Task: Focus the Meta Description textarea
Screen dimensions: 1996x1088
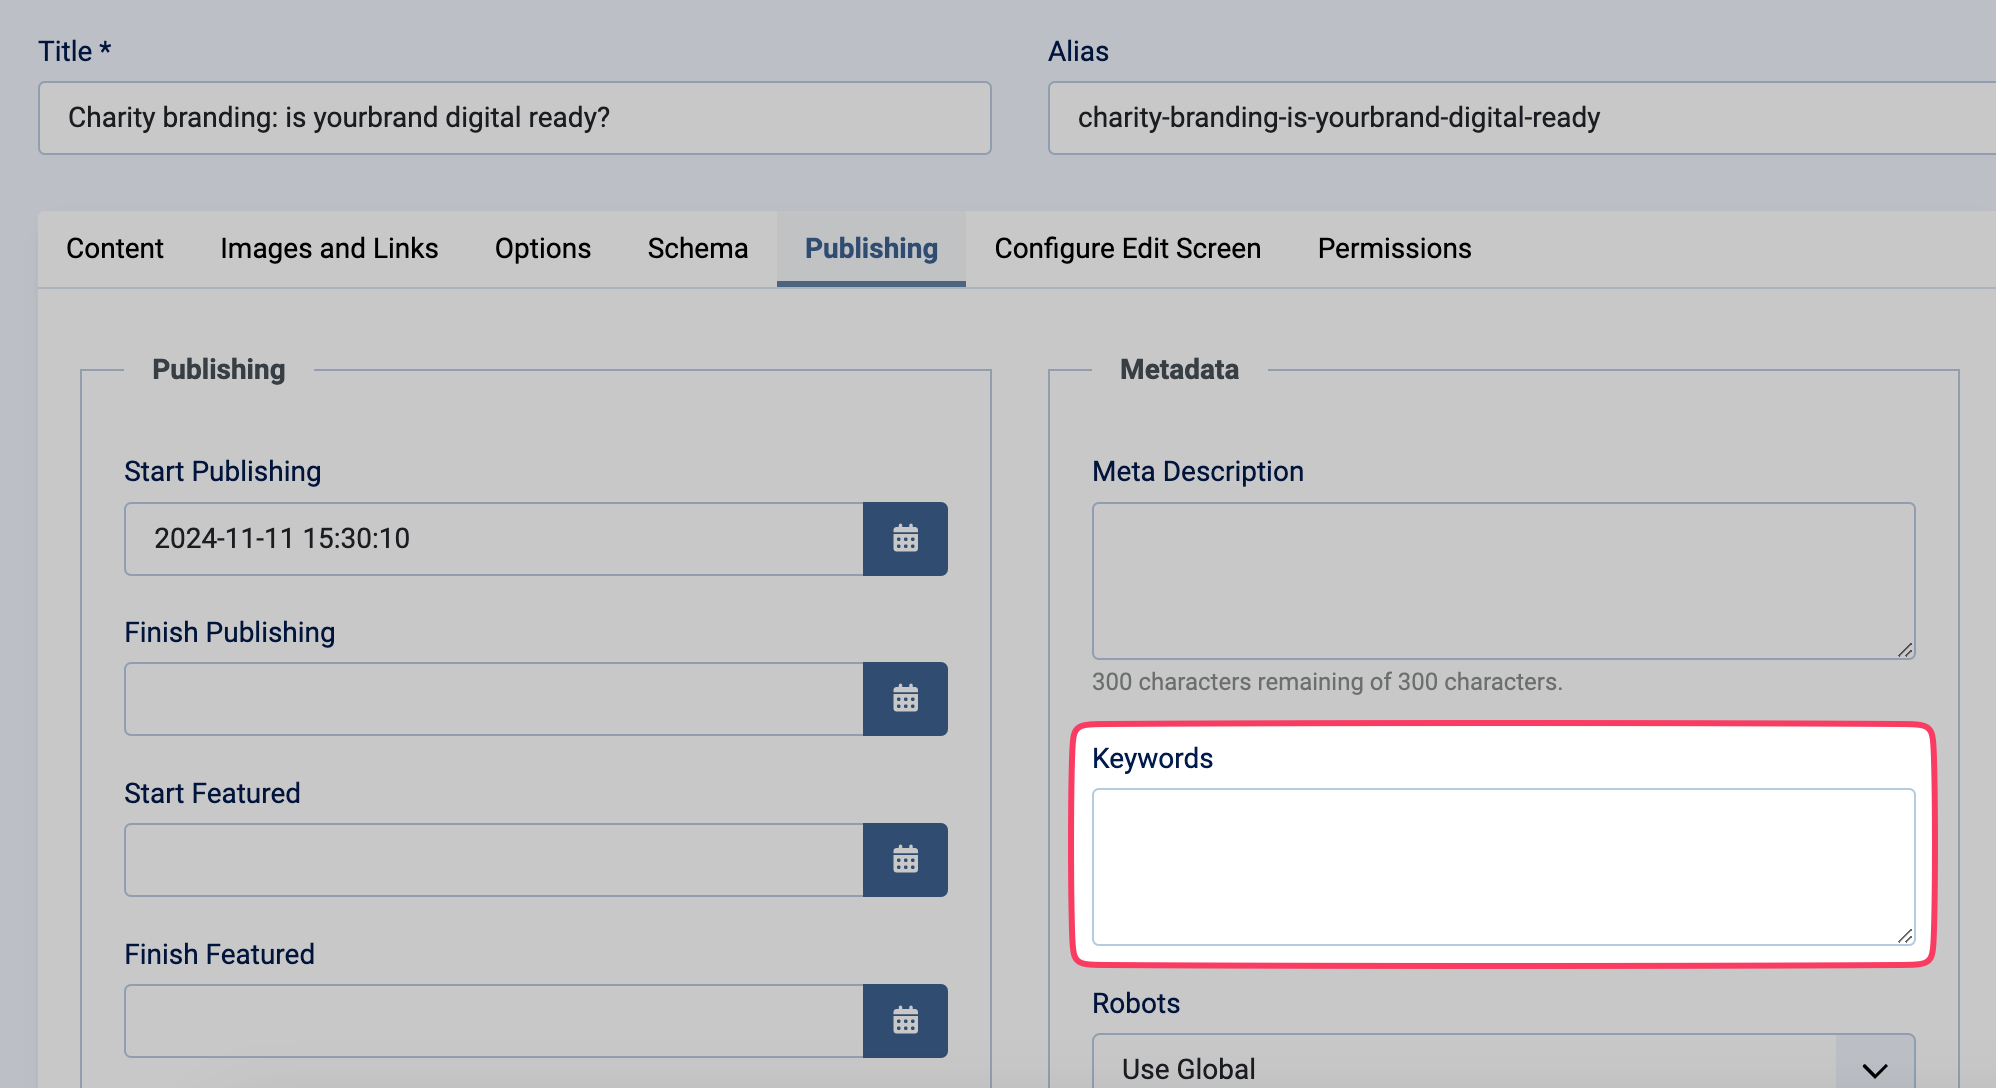Action: [x=1503, y=580]
